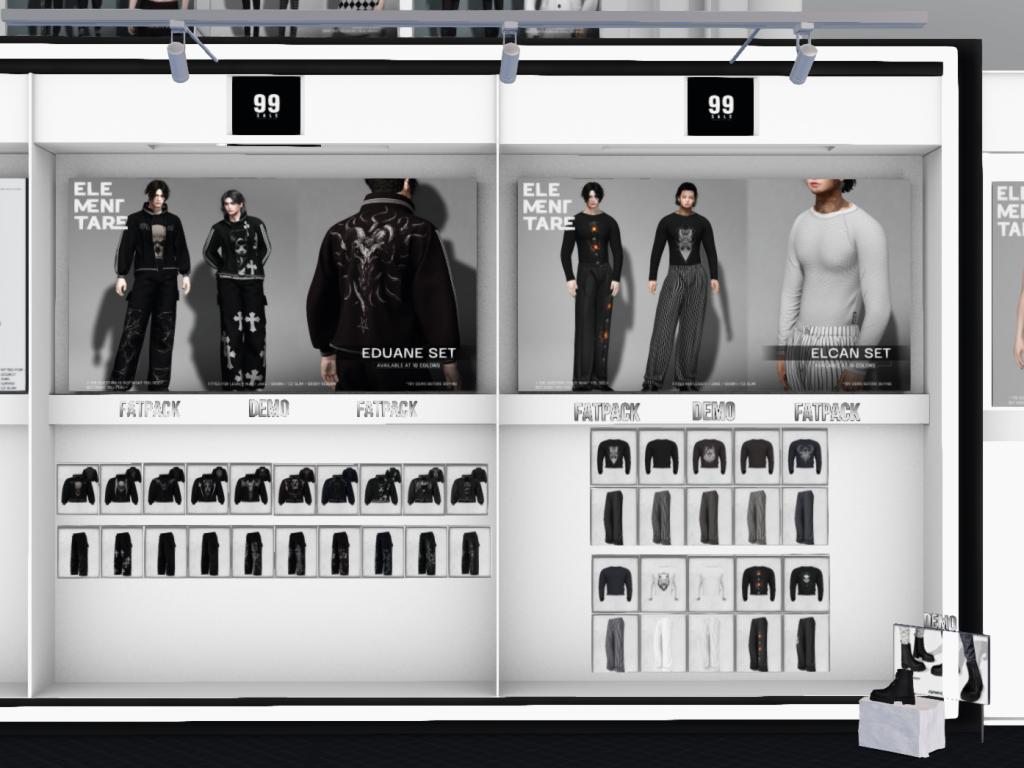The height and width of the screenshot is (768, 1024).
Task: Select the first jacket vendor in Eduane row
Action: (x=78, y=489)
